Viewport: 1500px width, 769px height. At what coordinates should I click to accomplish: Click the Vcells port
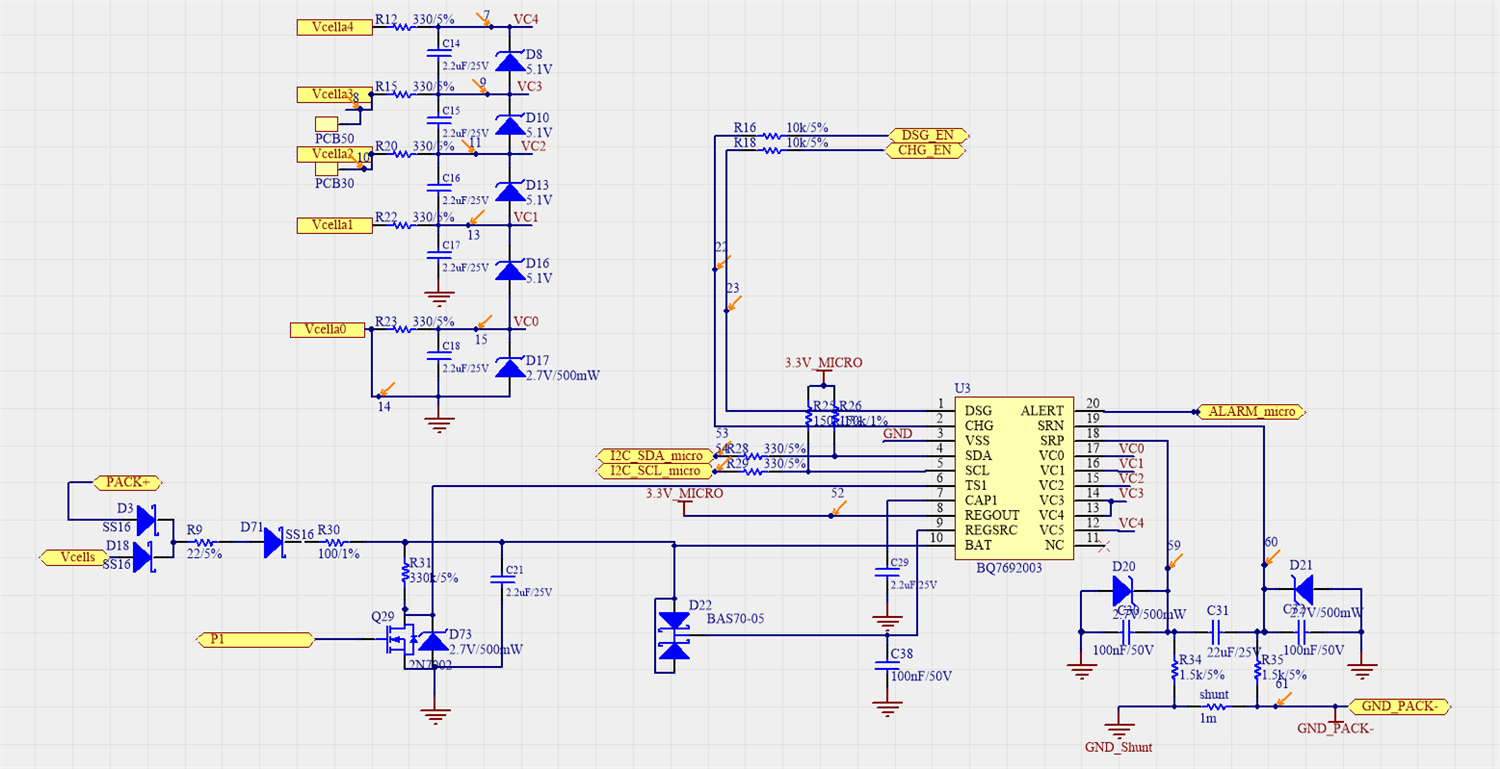click(76, 557)
